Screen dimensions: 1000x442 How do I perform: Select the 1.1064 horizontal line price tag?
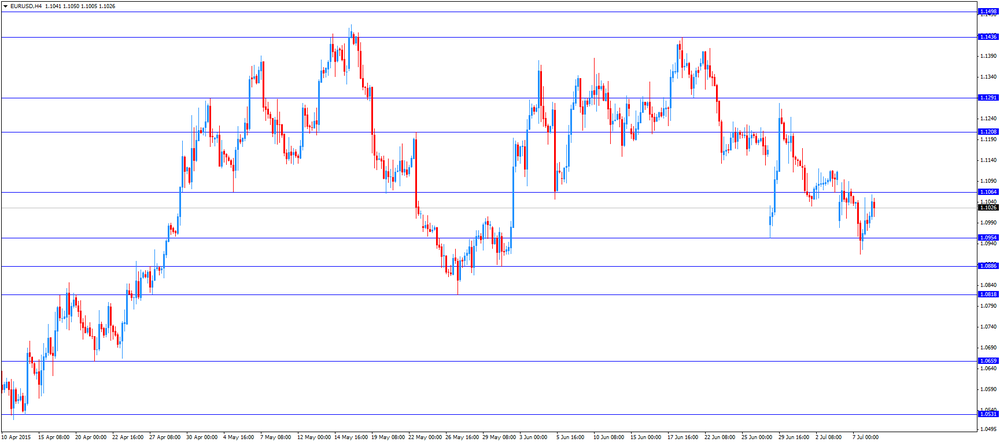[987, 192]
